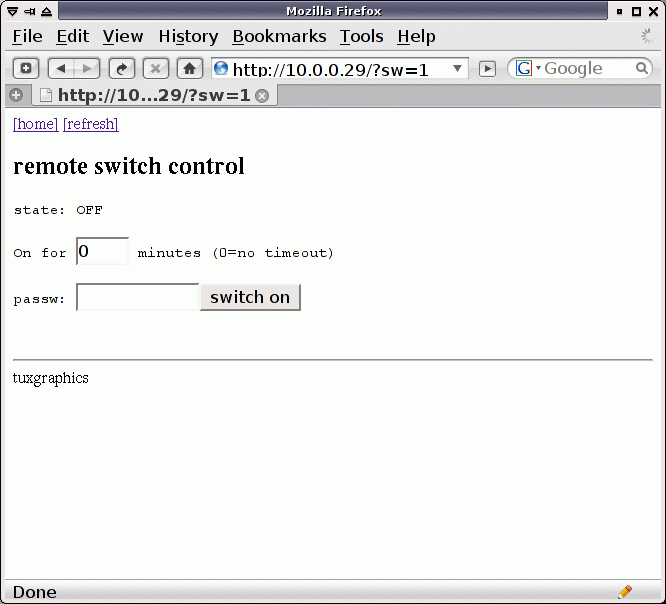Click the 'minutes (0=no timeout)' text
The image size is (666, 604).
(235, 253)
